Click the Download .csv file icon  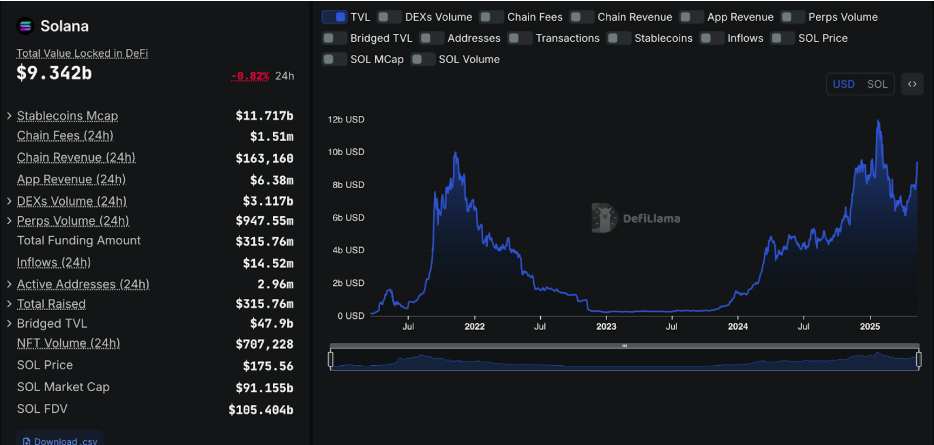click(x=26, y=441)
